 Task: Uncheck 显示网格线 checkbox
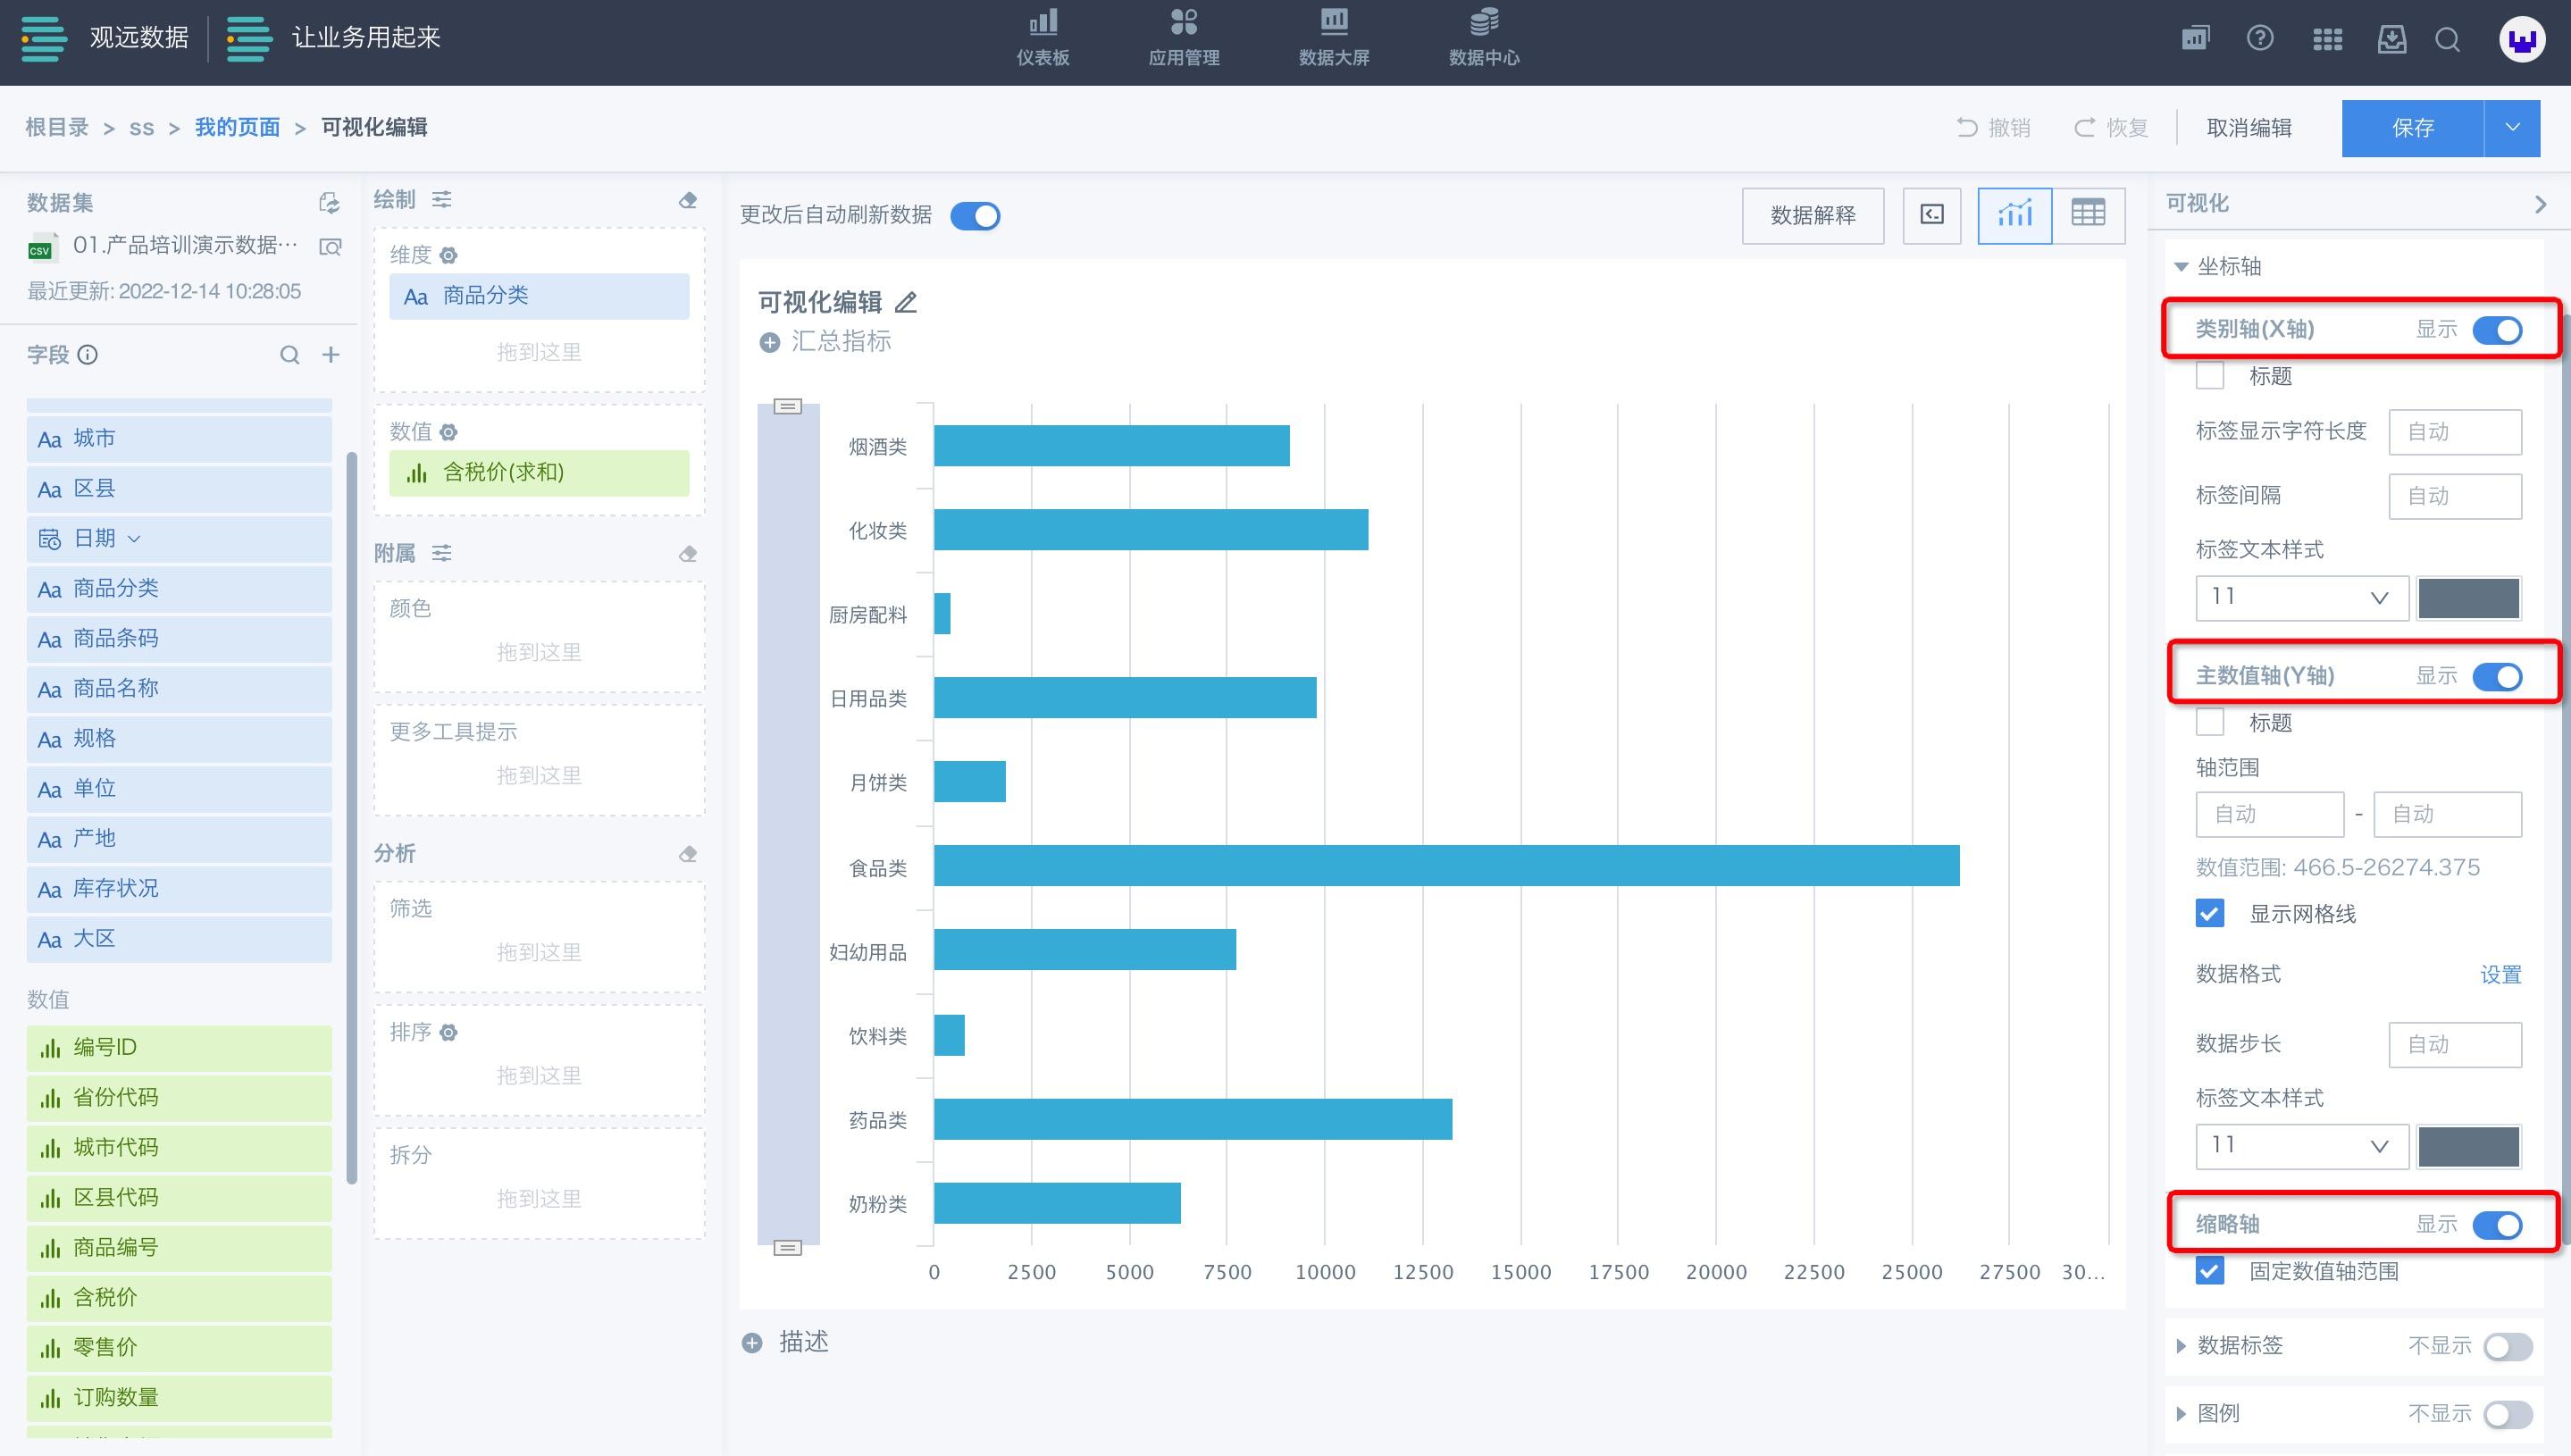[x=2209, y=913]
